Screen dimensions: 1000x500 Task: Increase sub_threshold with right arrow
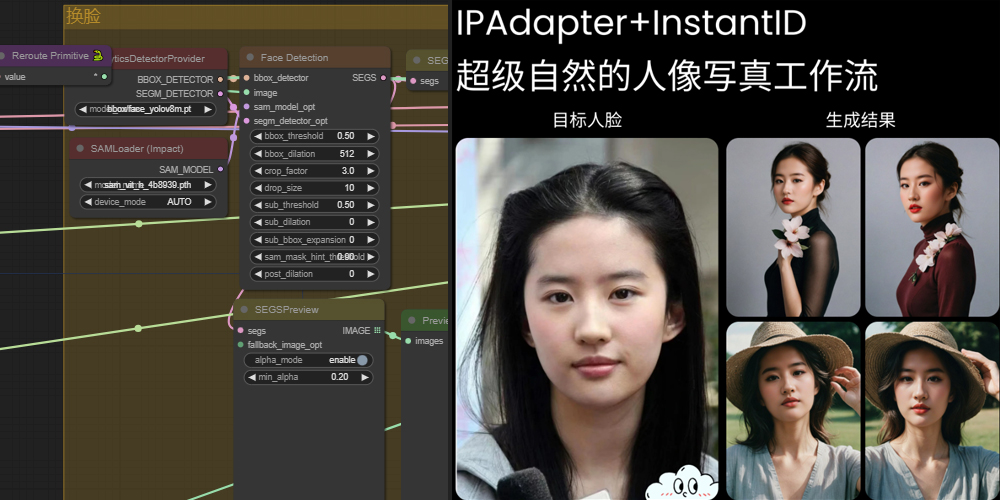pos(371,205)
